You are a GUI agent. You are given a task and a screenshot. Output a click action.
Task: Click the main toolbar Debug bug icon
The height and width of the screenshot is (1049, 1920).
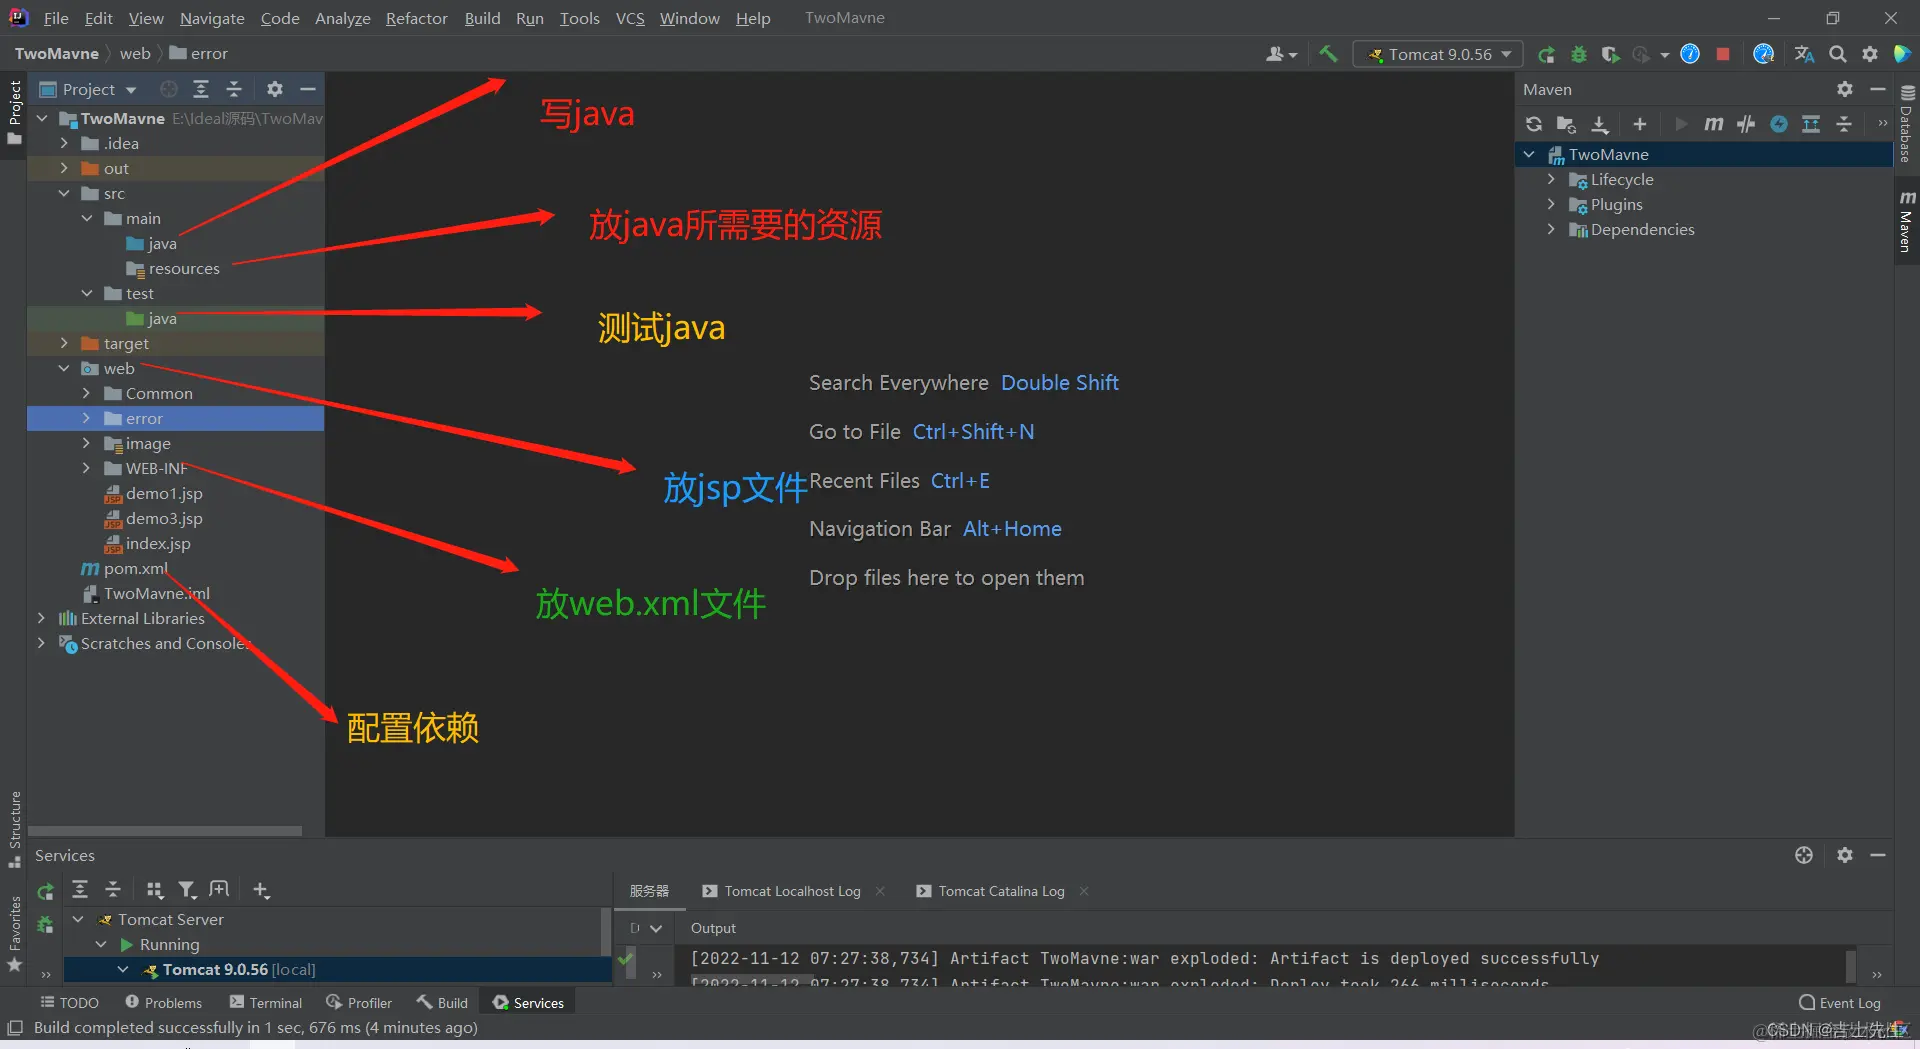point(1578,54)
